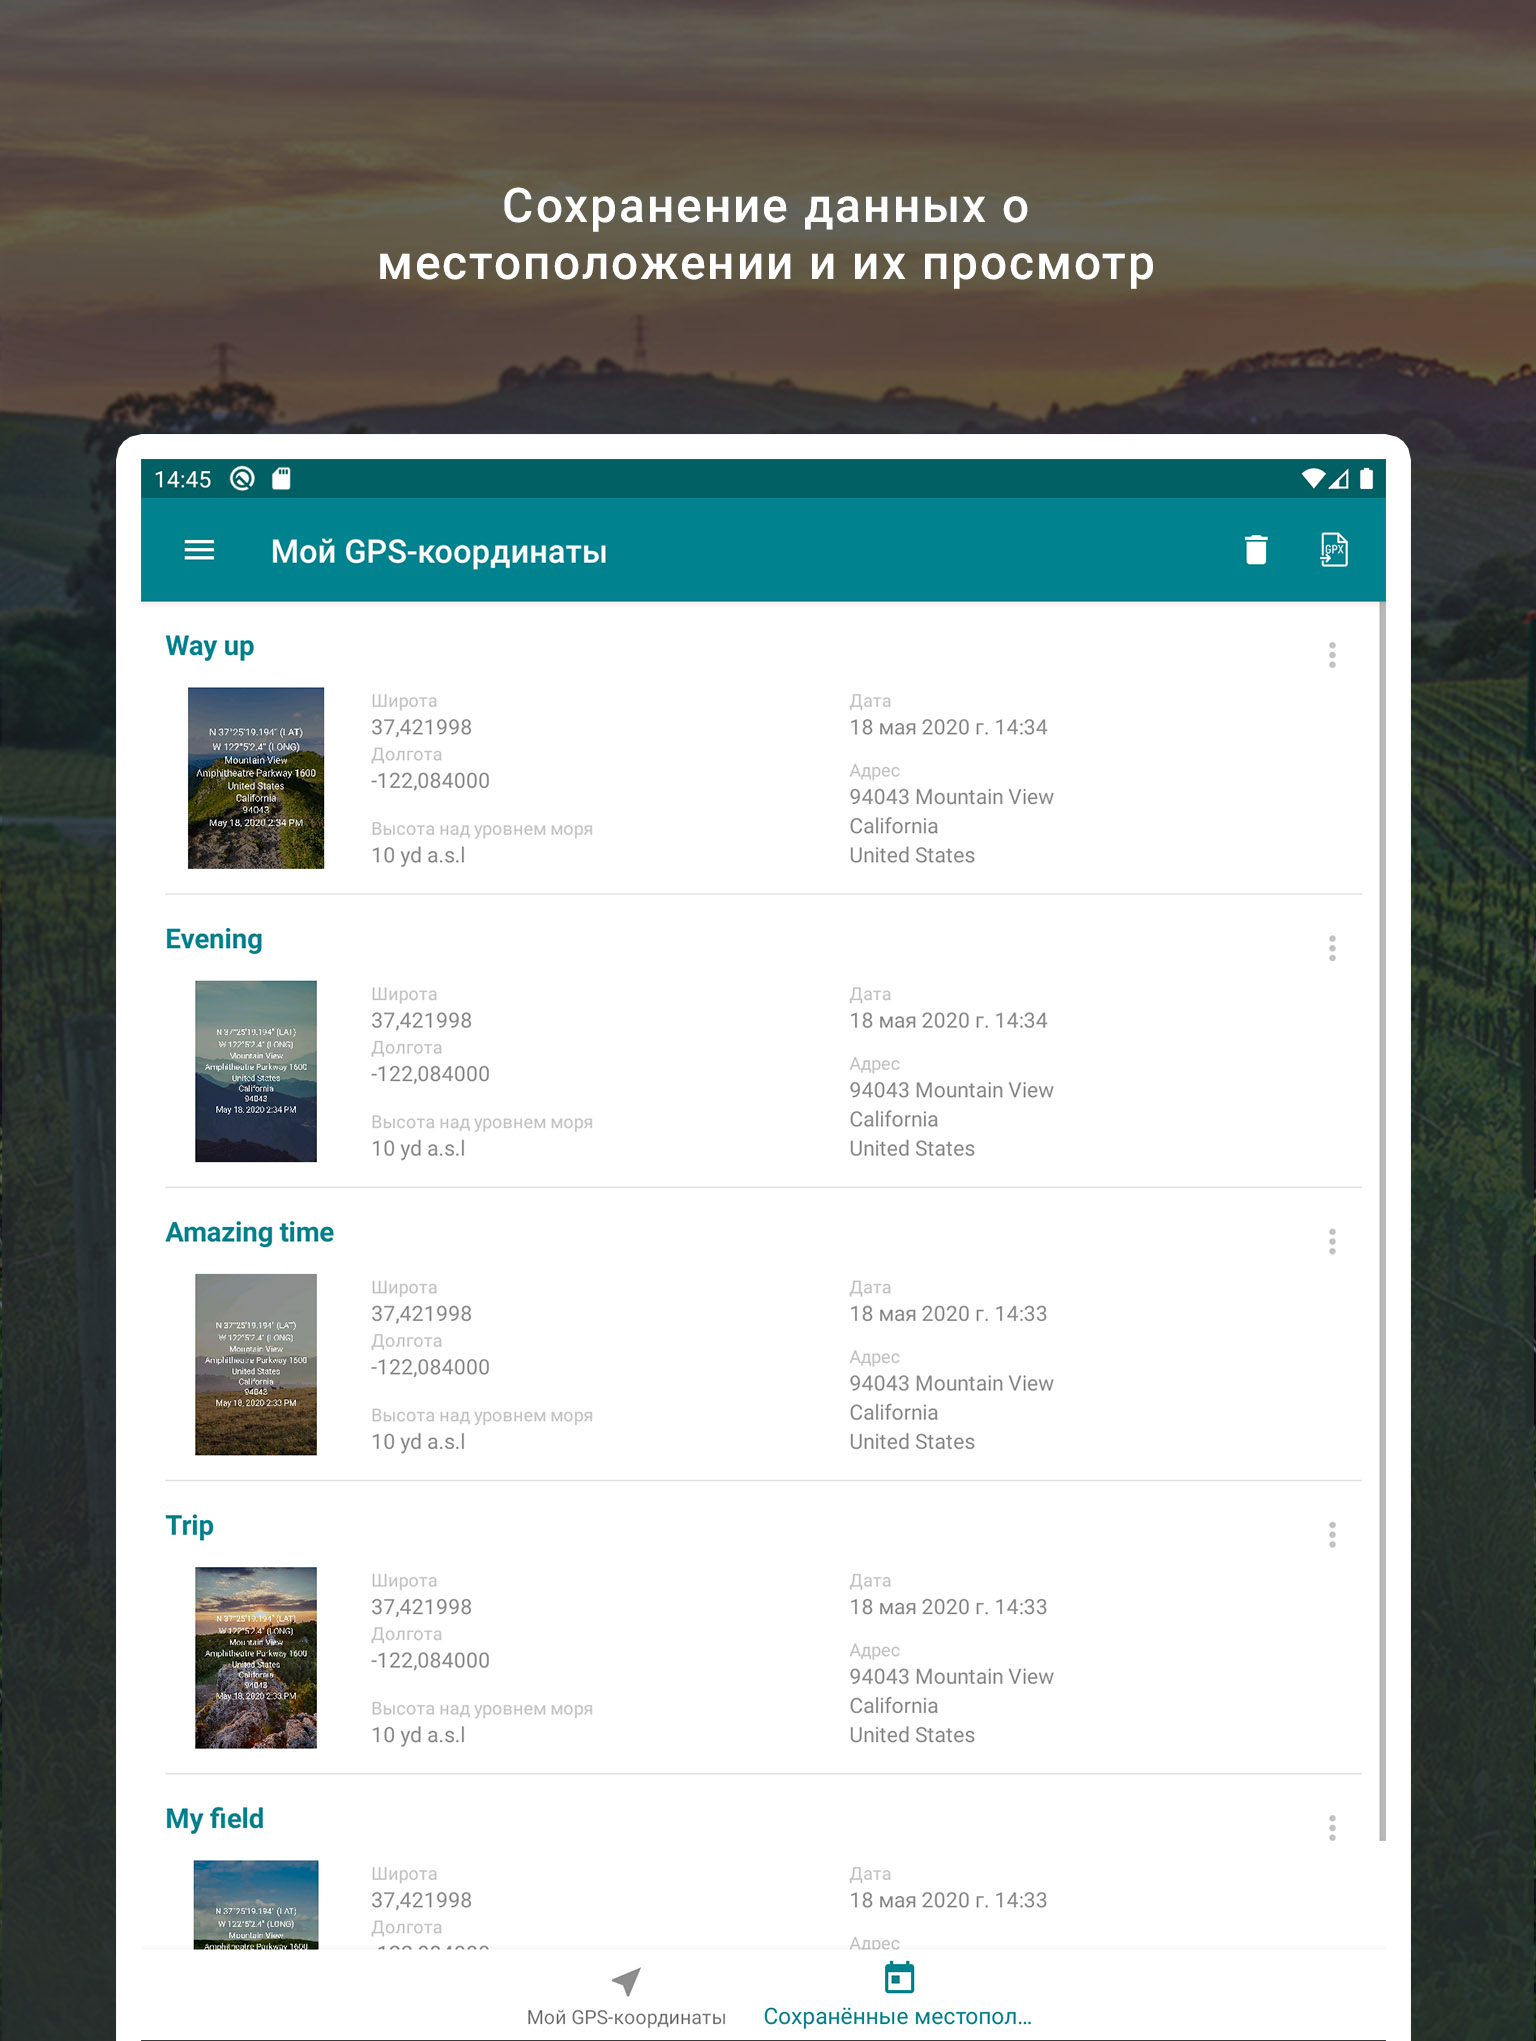Tap Evening address 94043 Mountain View
Screen dimensions: 1536x2041
coord(951,1090)
